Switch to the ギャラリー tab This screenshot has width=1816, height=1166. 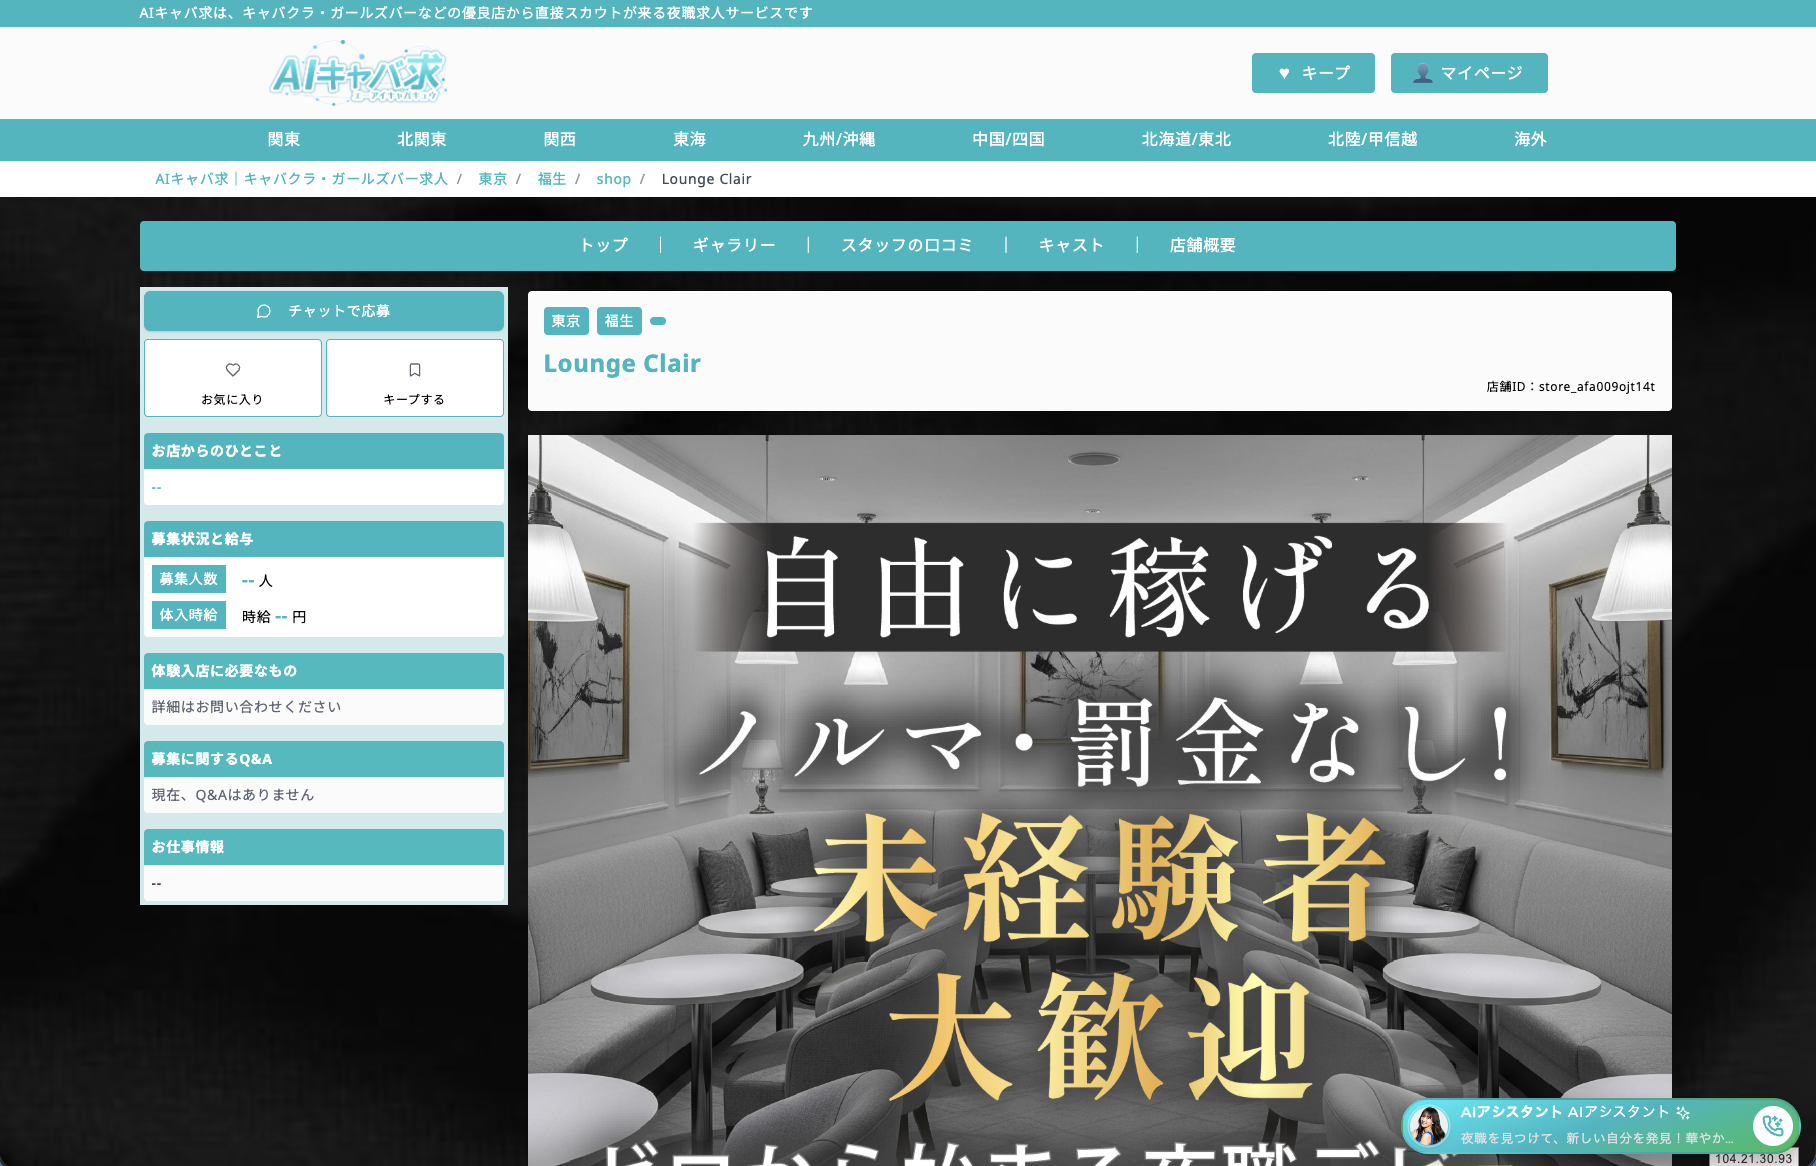pyautogui.click(x=734, y=246)
